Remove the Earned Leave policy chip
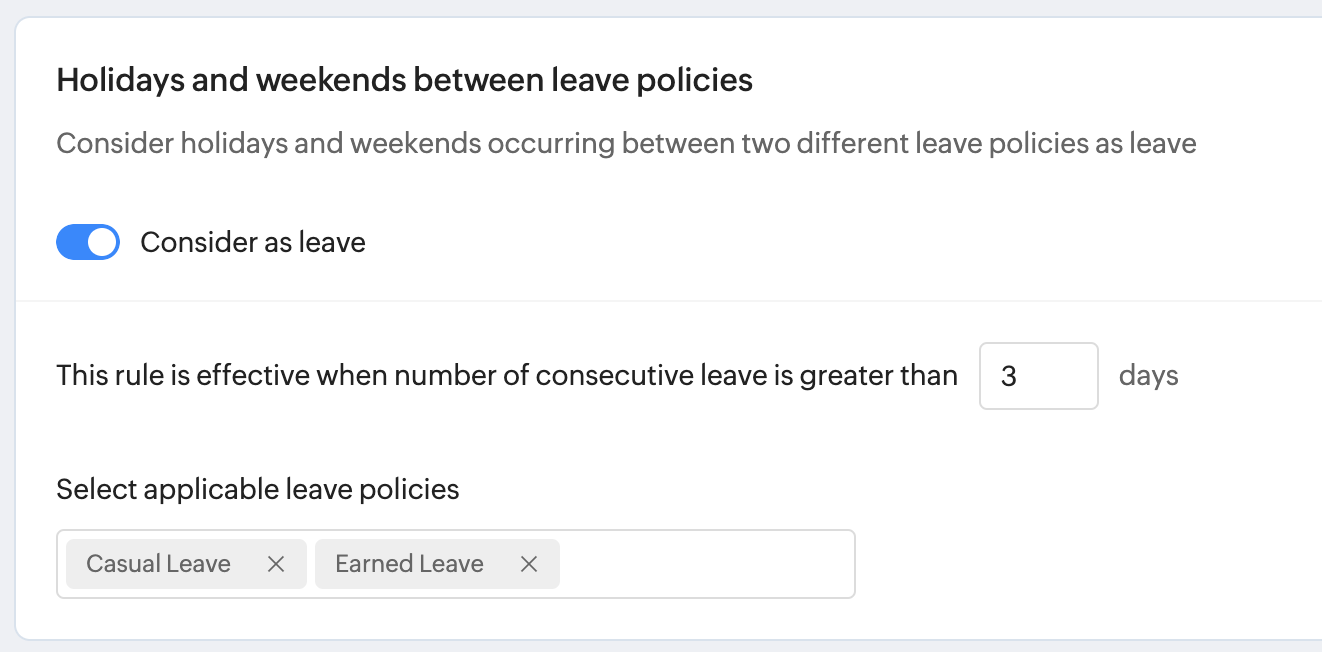The image size is (1322, 652). [529, 564]
